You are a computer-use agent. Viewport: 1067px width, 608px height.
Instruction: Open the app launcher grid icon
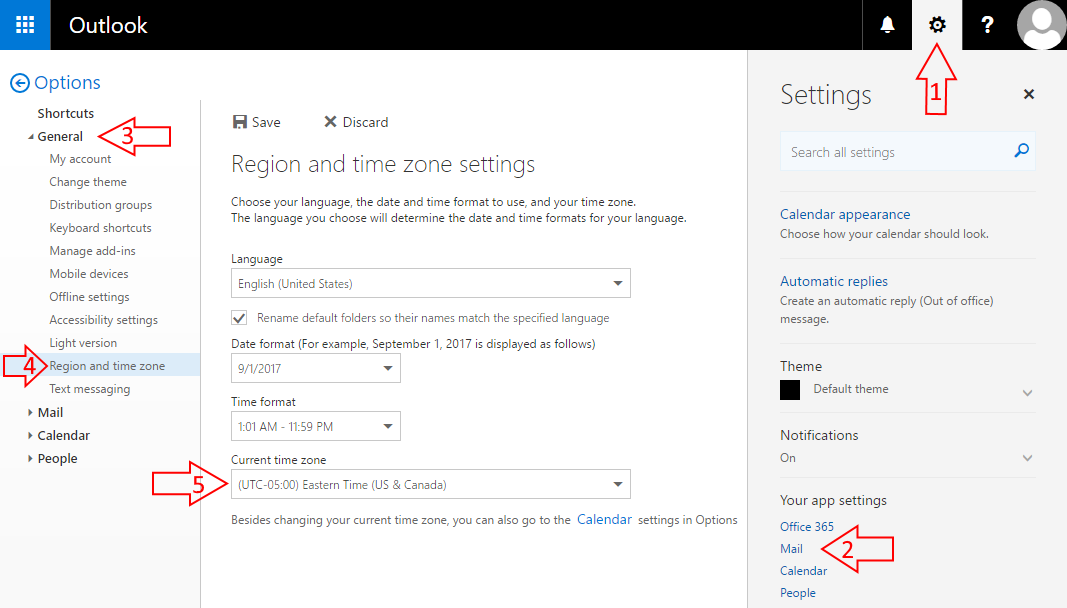24,24
